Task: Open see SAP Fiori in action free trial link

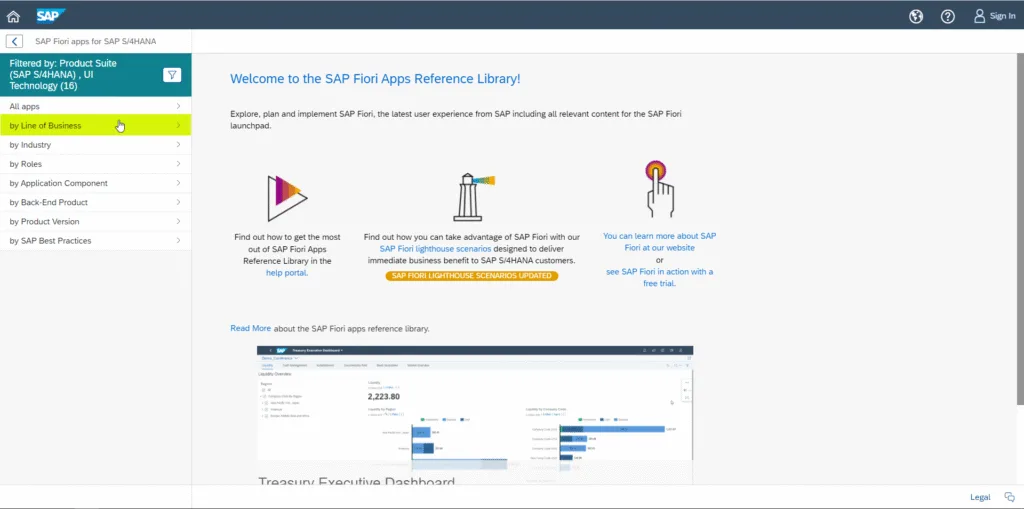Action: pos(660,278)
